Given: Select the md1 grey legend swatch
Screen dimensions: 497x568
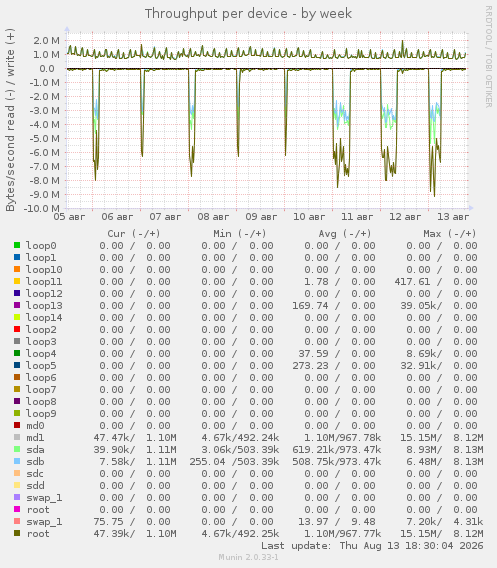Looking at the screenshot, I should (x=17, y=437).
